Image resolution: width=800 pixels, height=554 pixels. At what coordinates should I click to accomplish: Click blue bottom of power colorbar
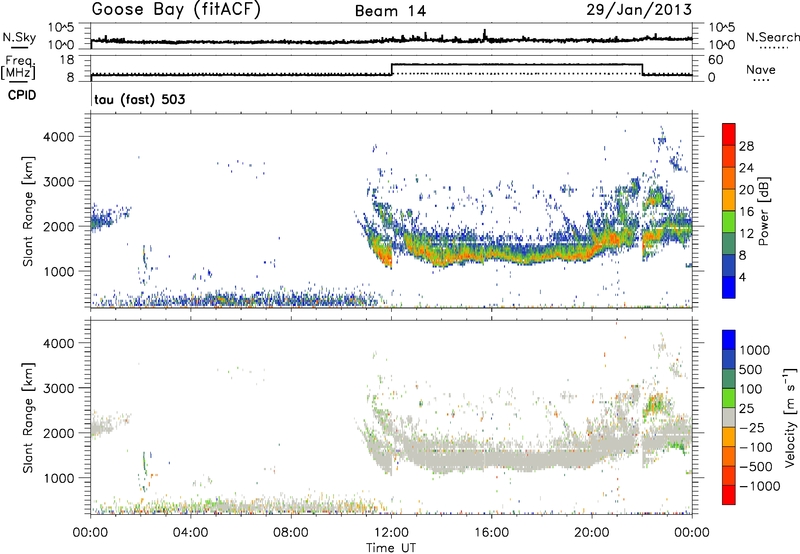click(729, 287)
